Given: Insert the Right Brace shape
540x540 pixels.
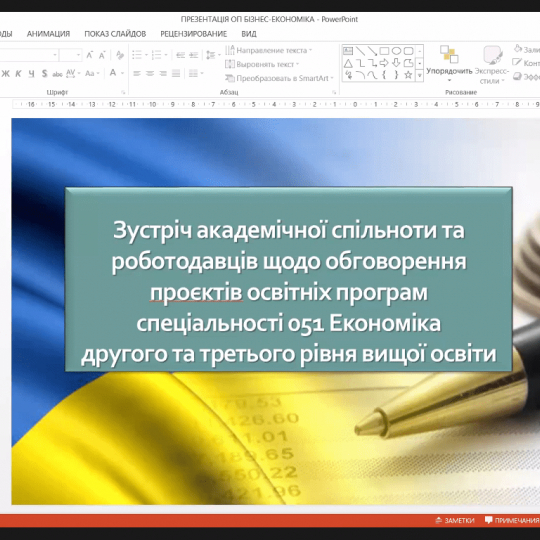Looking at the screenshot, I should click(396, 75).
